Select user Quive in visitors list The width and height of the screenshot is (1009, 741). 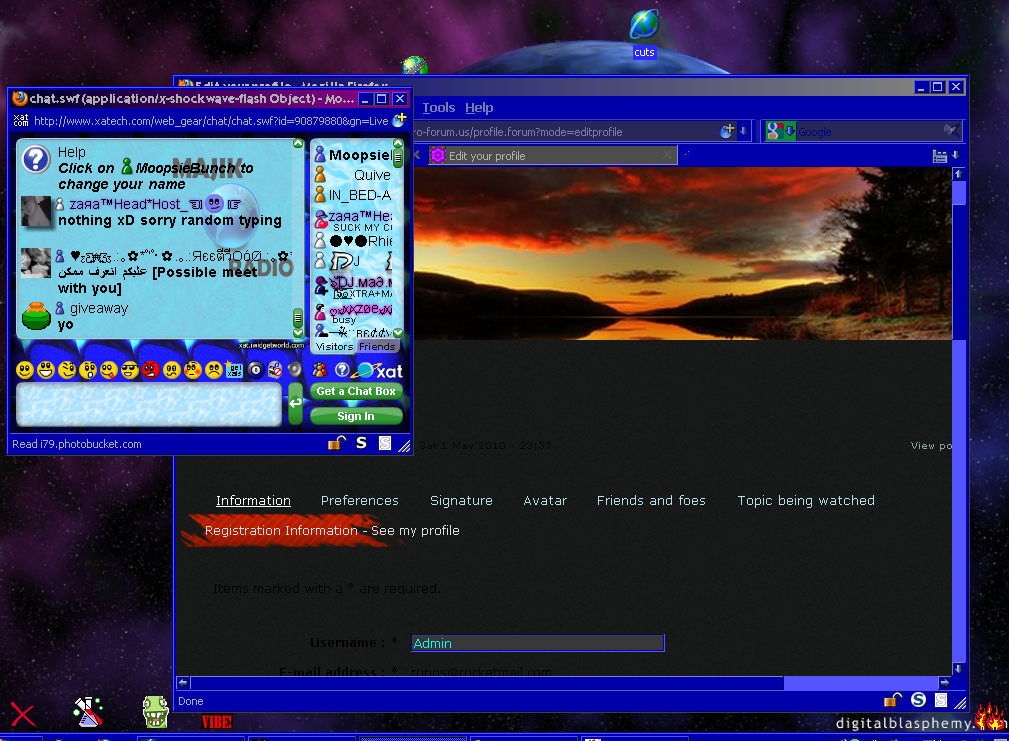point(353,175)
